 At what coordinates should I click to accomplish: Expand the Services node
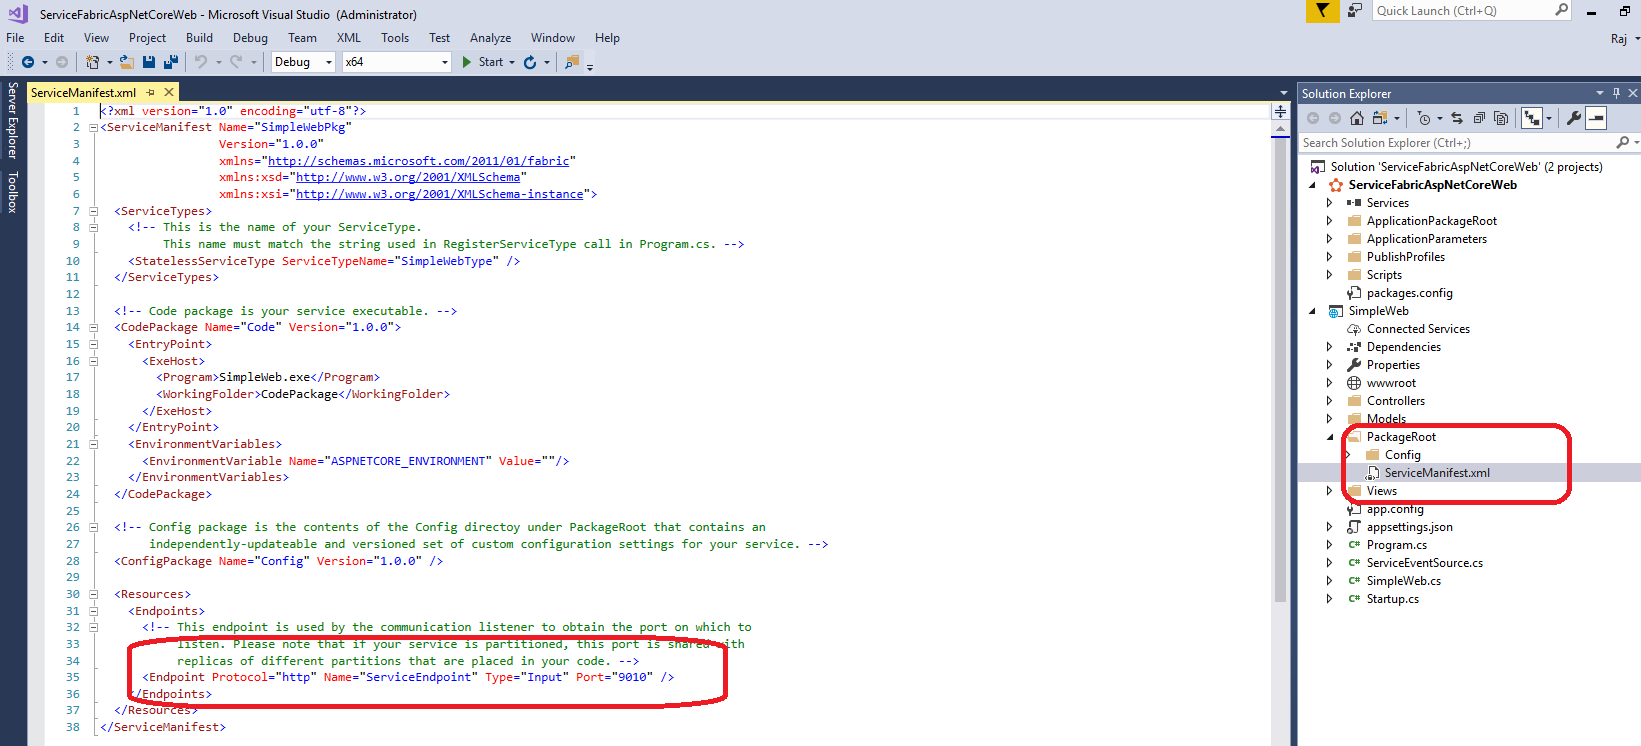click(x=1329, y=203)
